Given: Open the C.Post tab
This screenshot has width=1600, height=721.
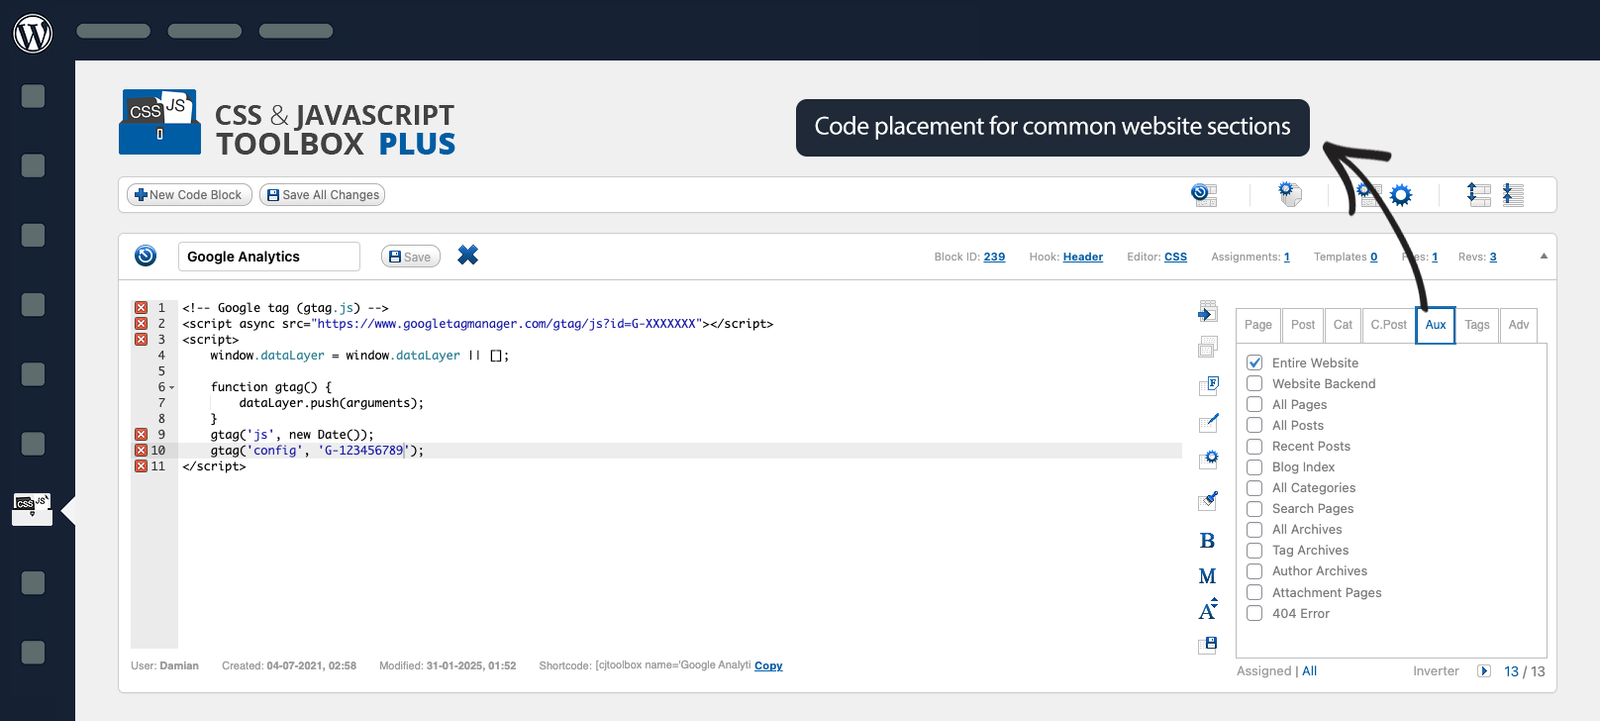Looking at the screenshot, I should tap(1388, 325).
